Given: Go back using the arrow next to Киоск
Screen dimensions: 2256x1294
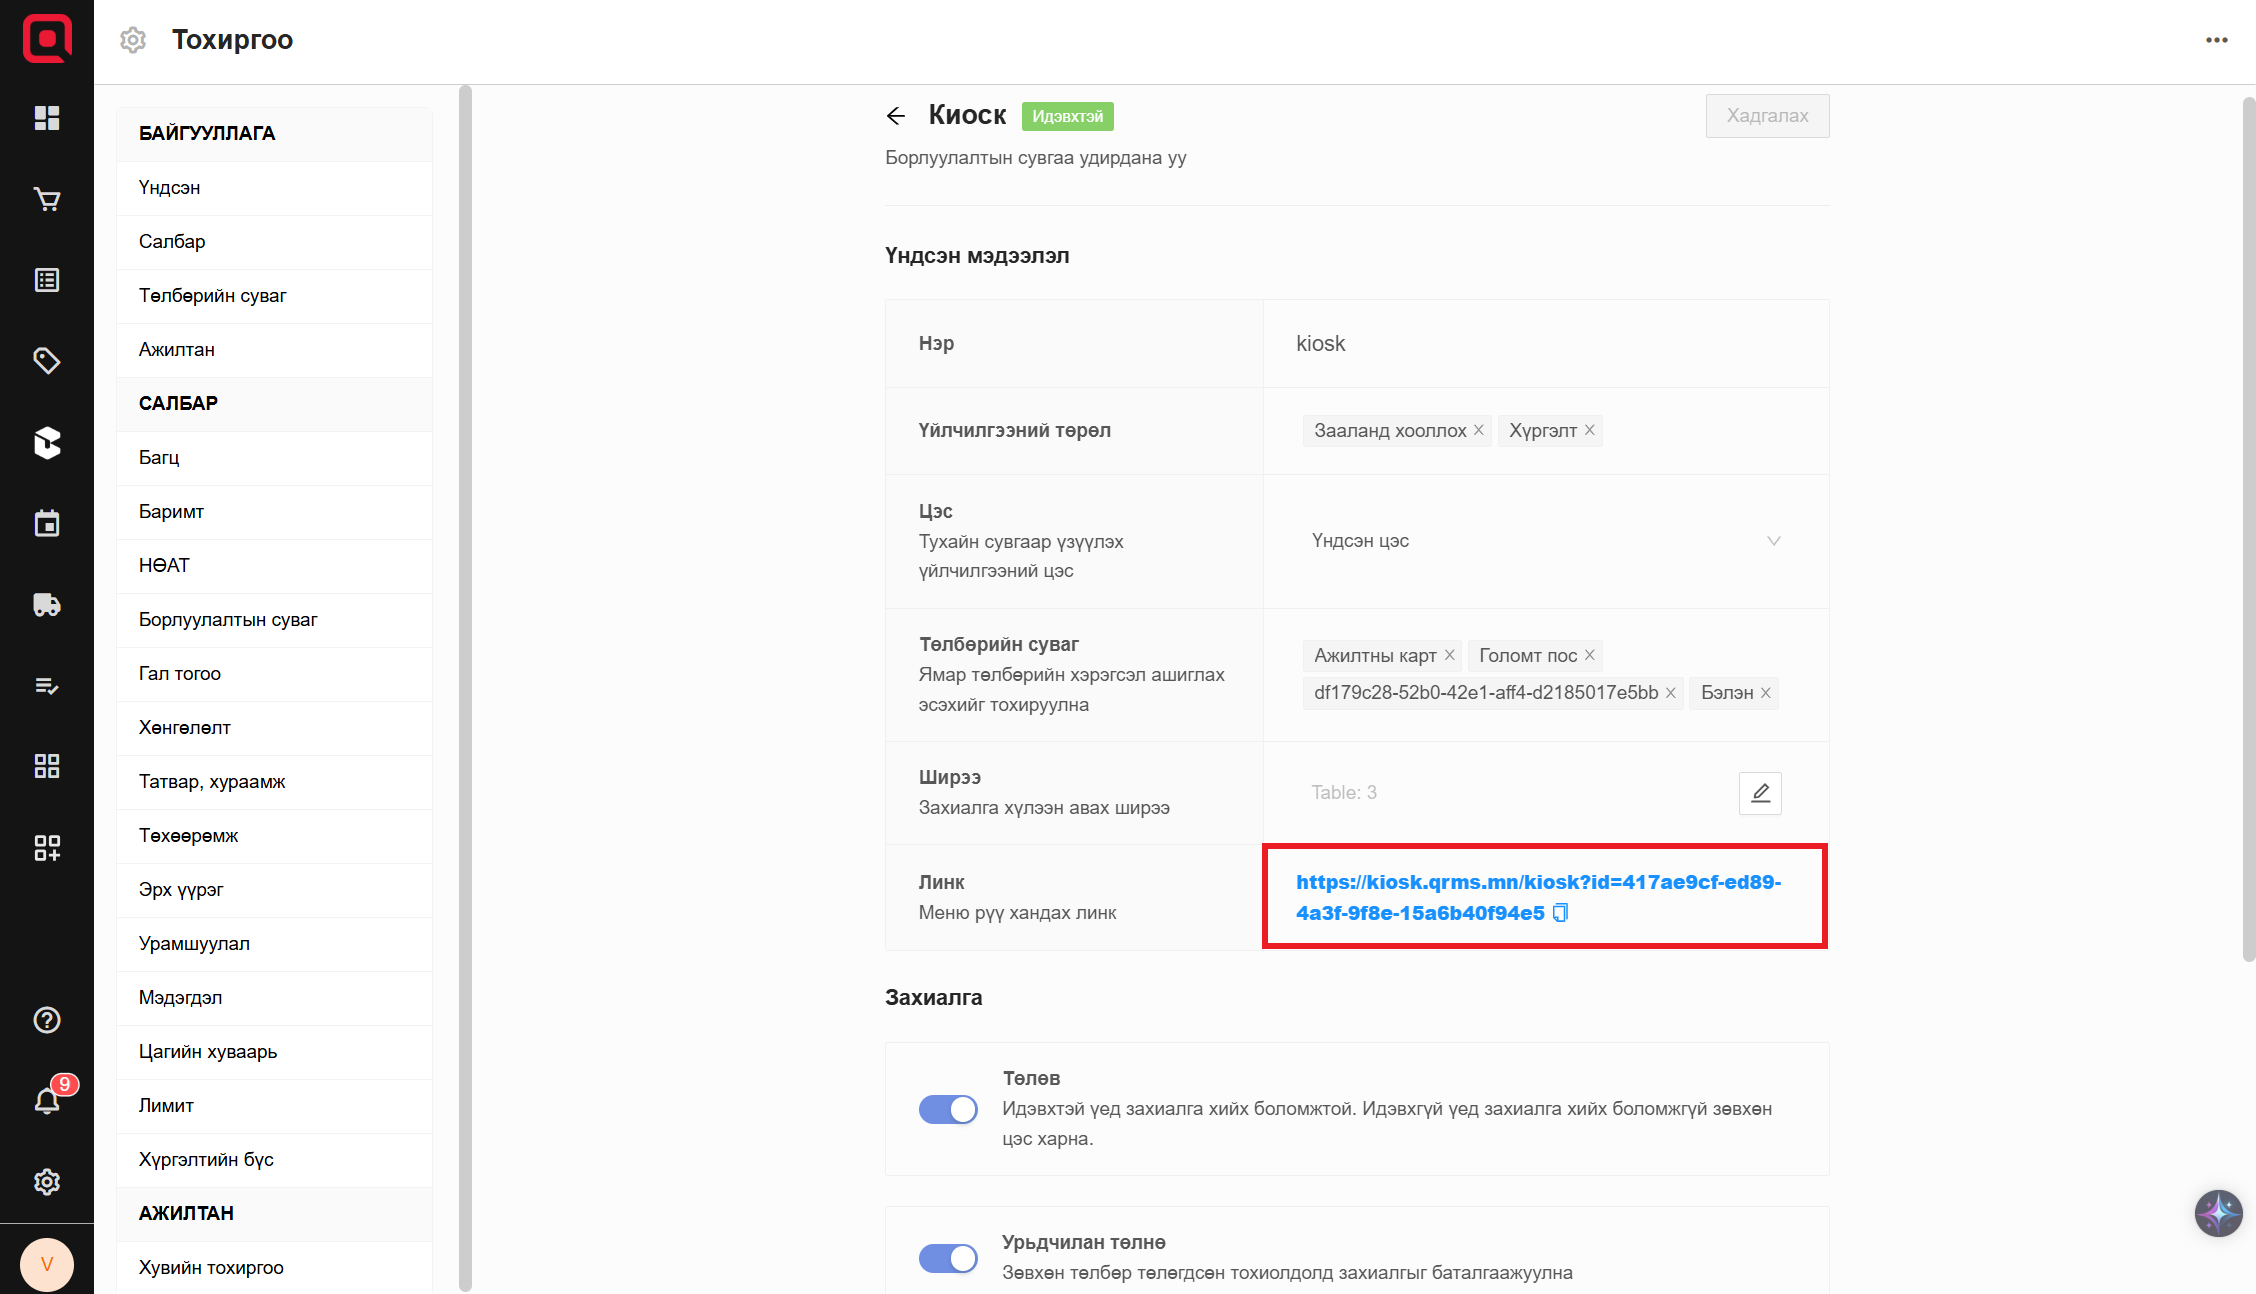Looking at the screenshot, I should point(896,116).
